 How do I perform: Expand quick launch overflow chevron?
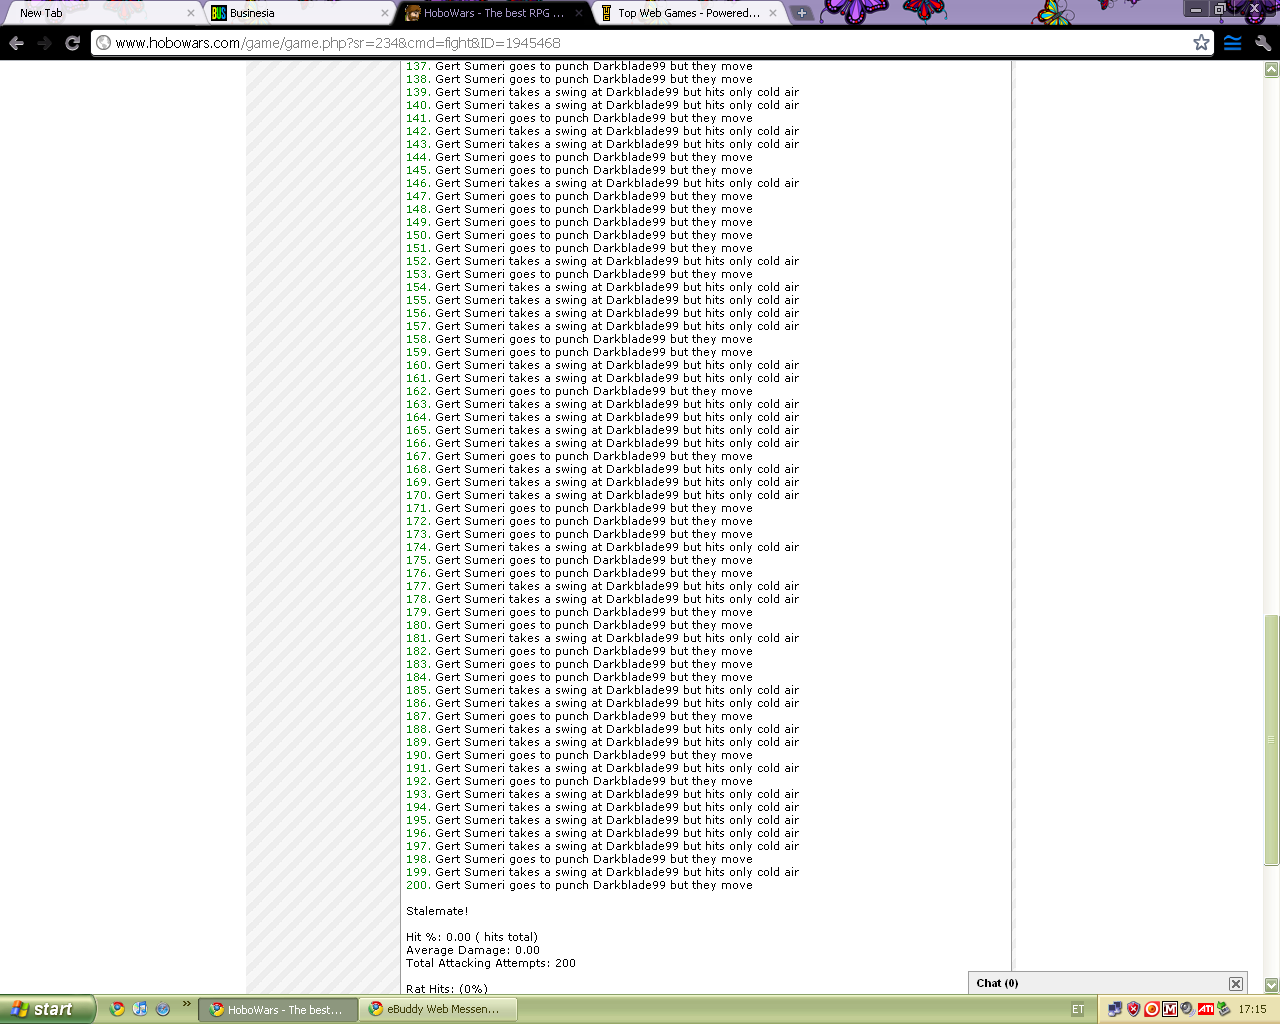pos(186,1004)
